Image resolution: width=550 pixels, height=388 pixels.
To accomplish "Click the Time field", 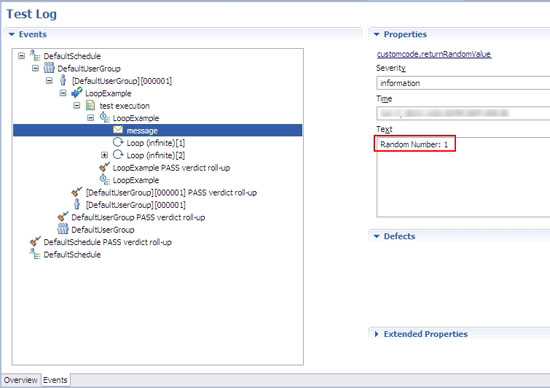I will point(463,113).
